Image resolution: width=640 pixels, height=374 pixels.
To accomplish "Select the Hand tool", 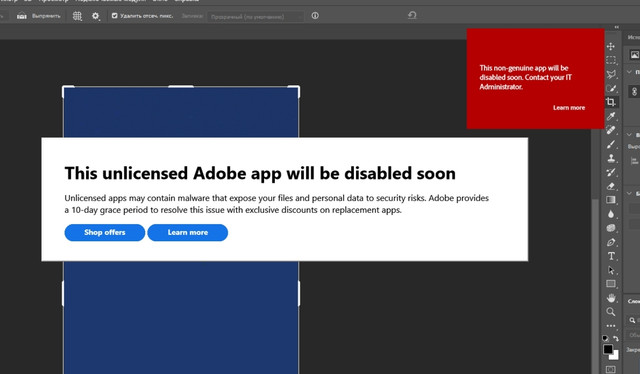I will pyautogui.click(x=611, y=298).
